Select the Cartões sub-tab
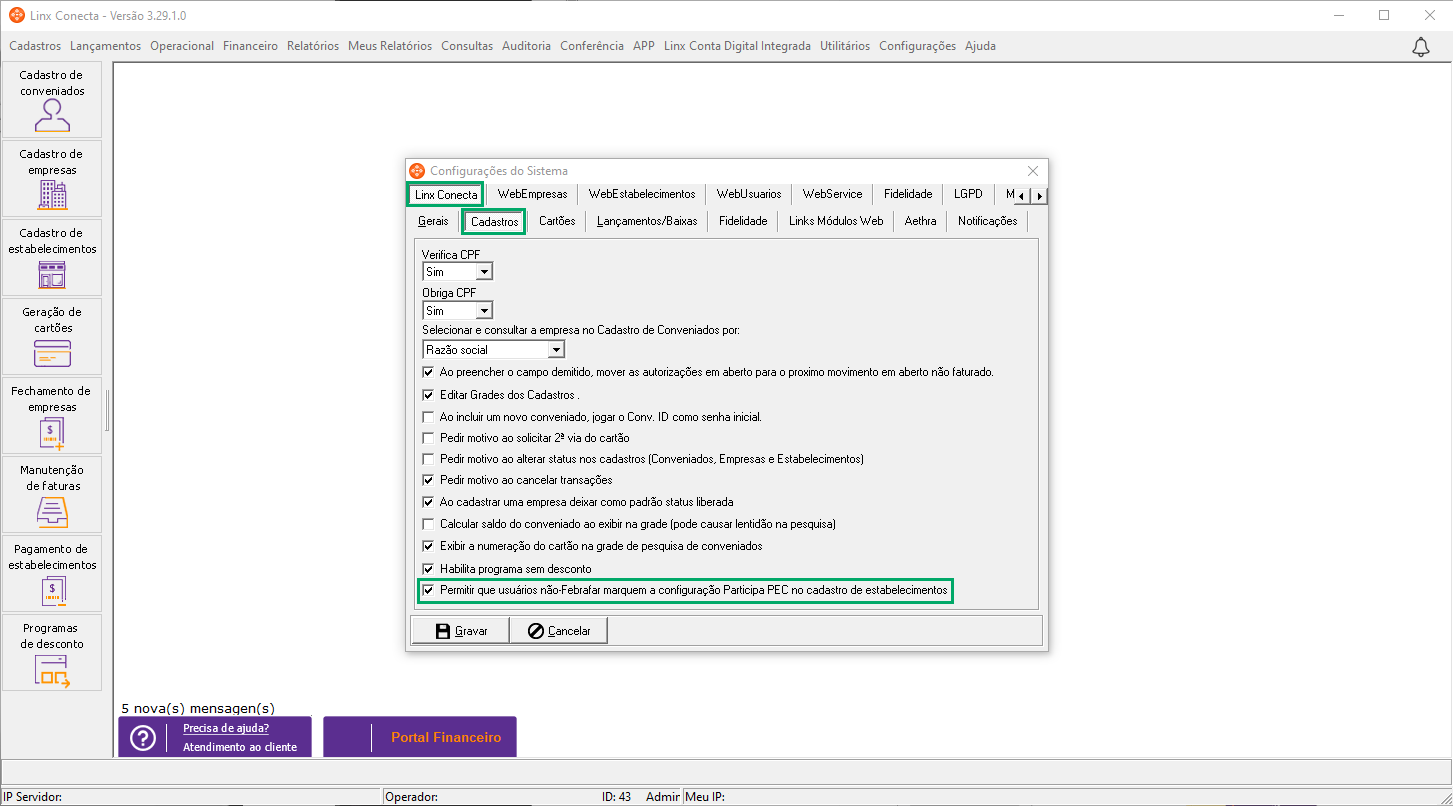 pyautogui.click(x=557, y=221)
